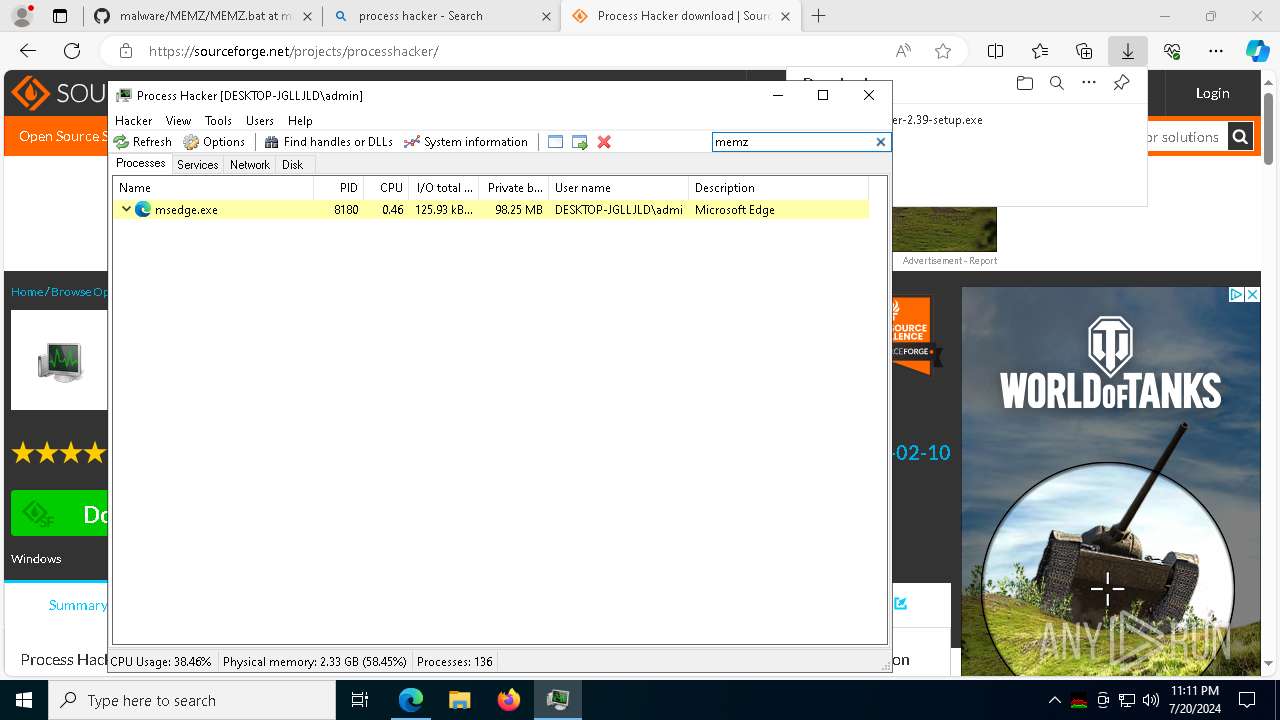The image size is (1280, 720).
Task: Sort by the CPU column header
Action: 386,188
